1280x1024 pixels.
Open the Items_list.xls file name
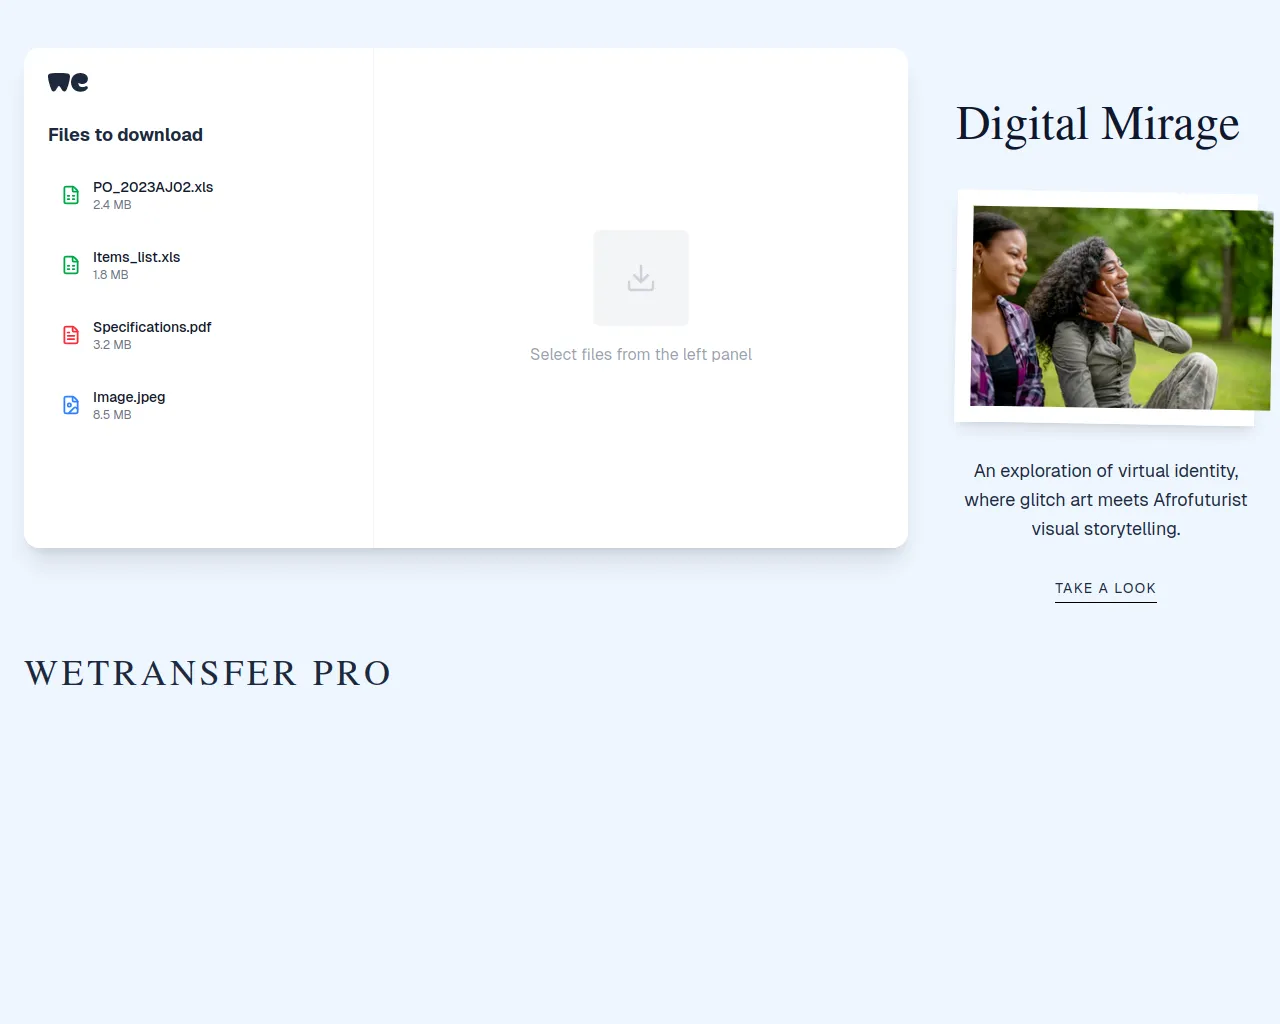coord(137,257)
